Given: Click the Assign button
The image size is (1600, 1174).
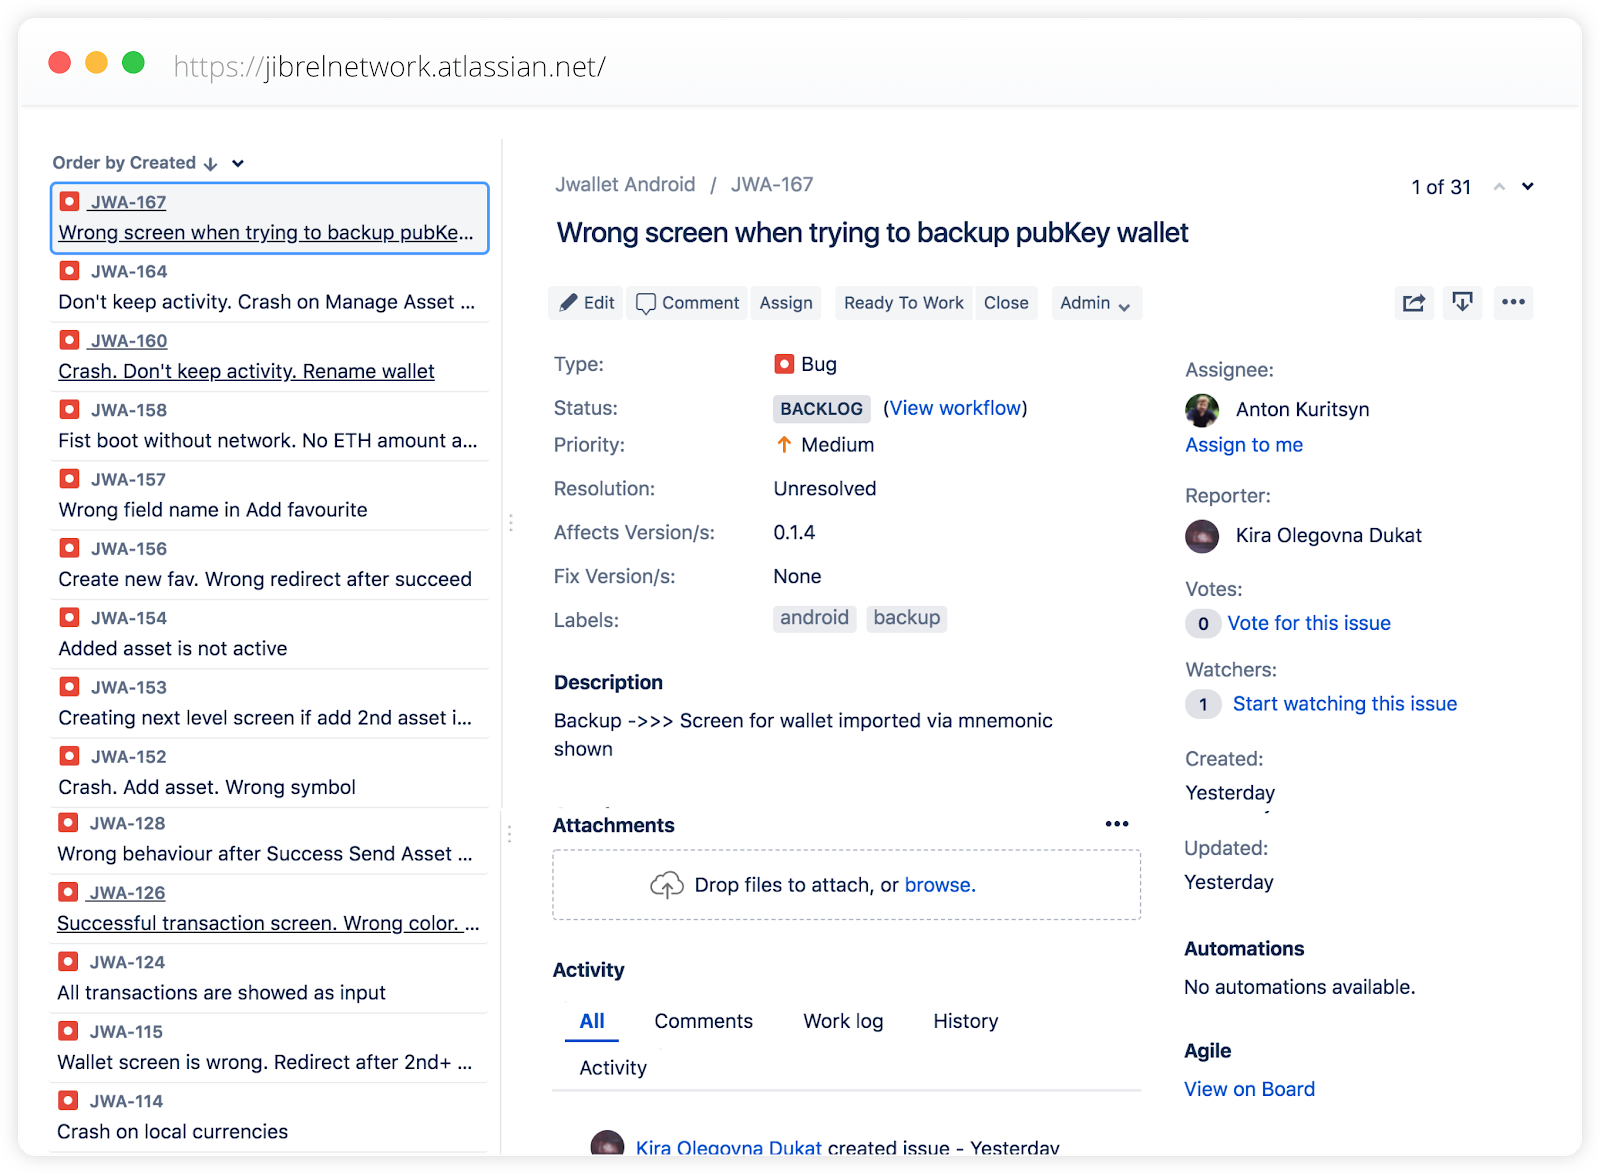Looking at the screenshot, I should (786, 303).
